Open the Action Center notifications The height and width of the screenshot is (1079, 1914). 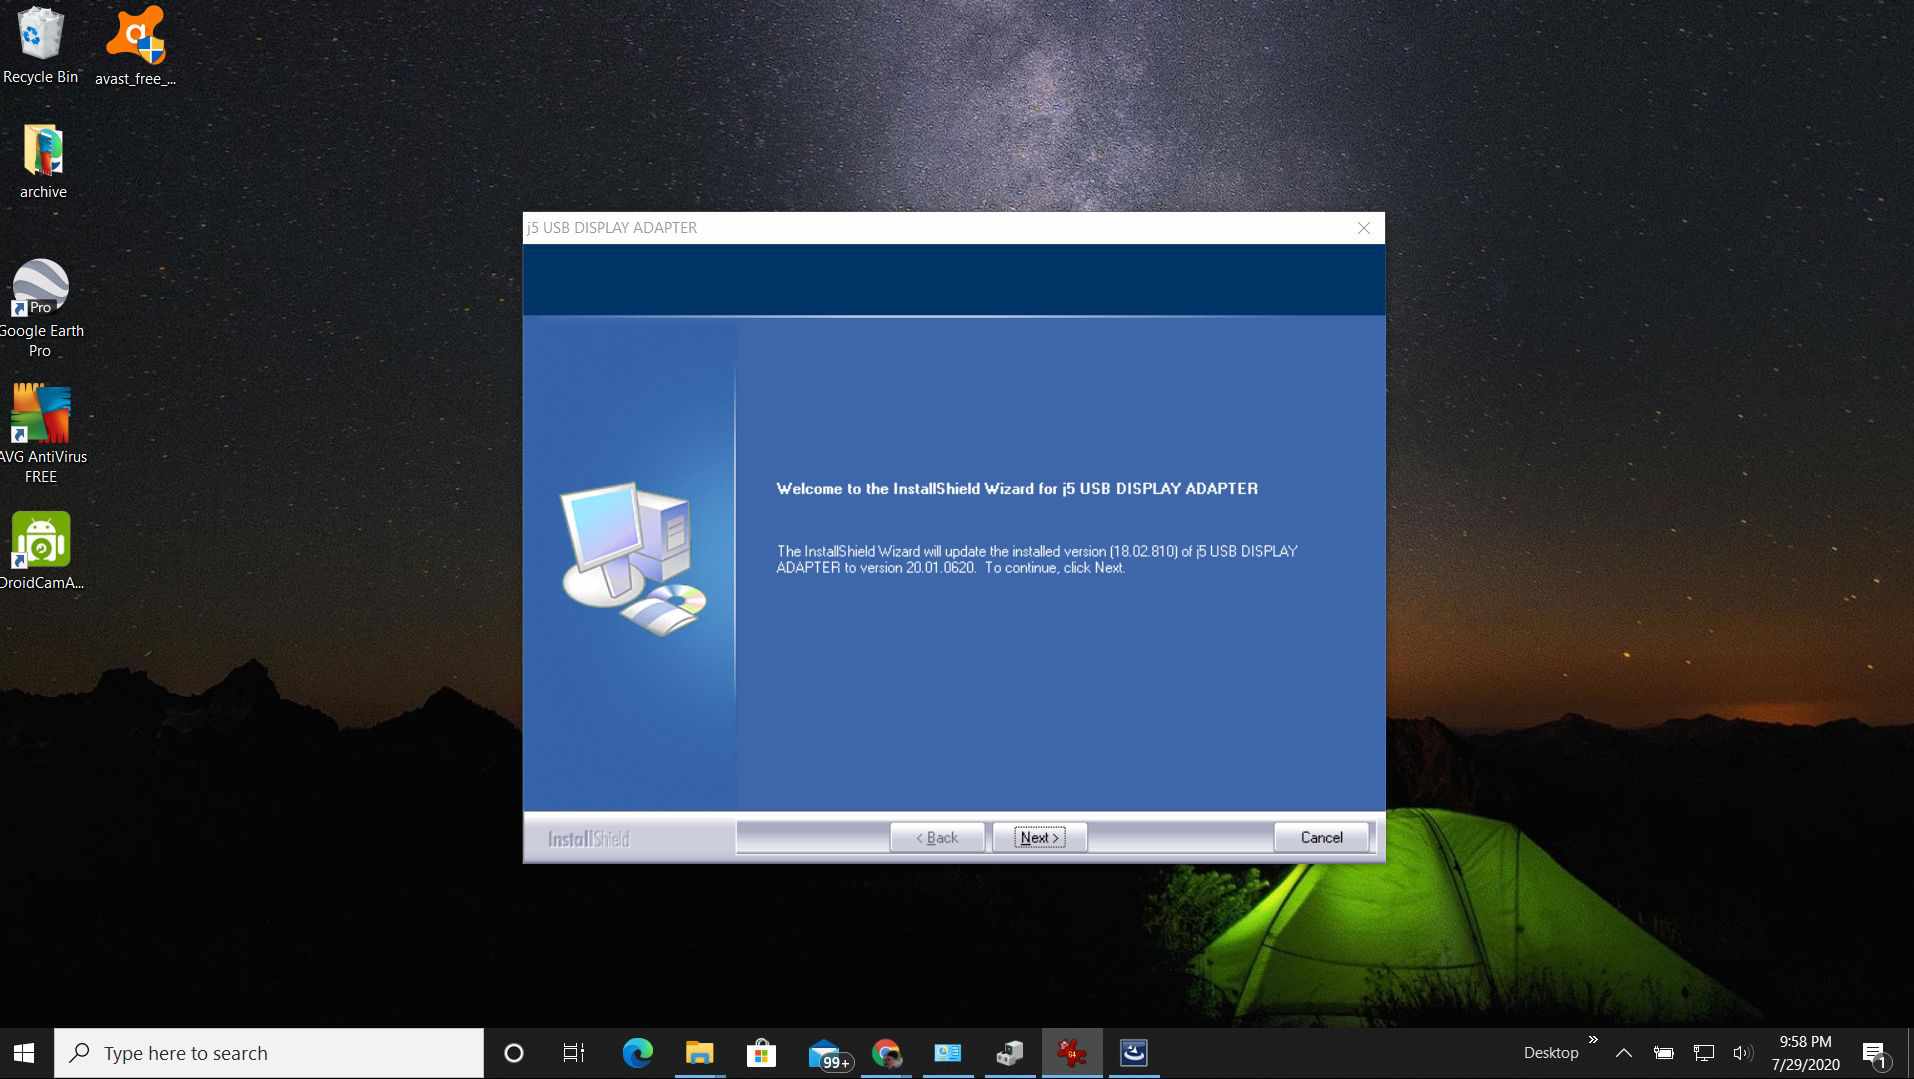1876,1054
